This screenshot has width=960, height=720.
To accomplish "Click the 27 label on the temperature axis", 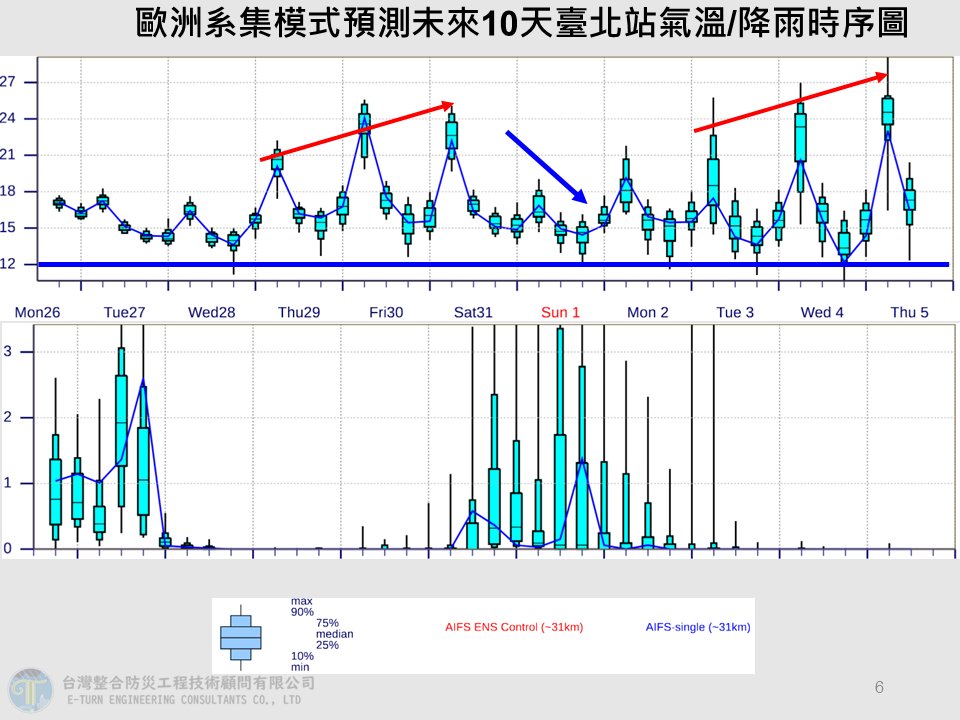I will point(7,82).
